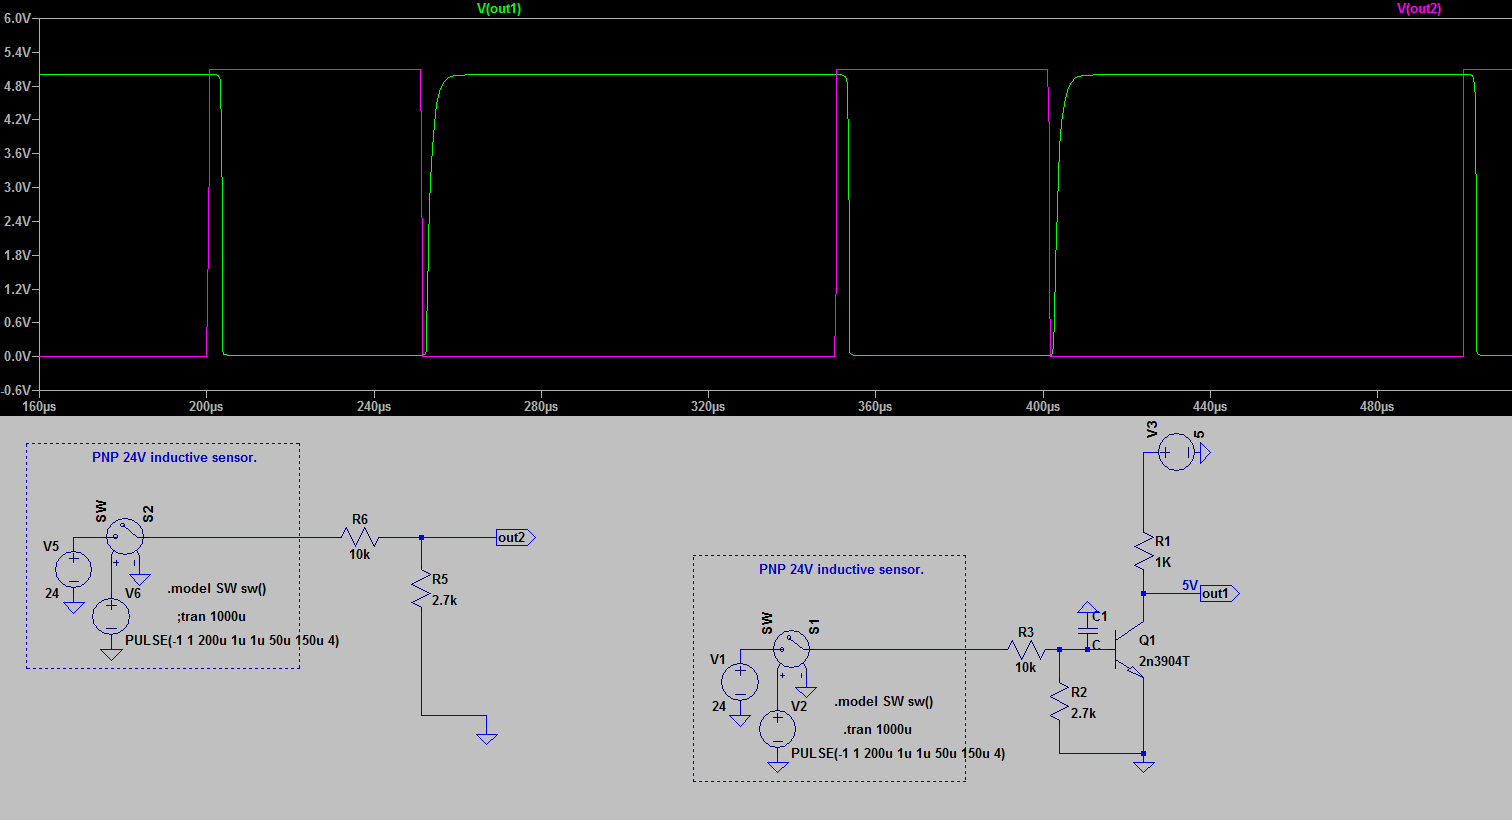Click the S2 switch symbol
Screen dimensions: 1512x820
pyautogui.click(x=125, y=536)
